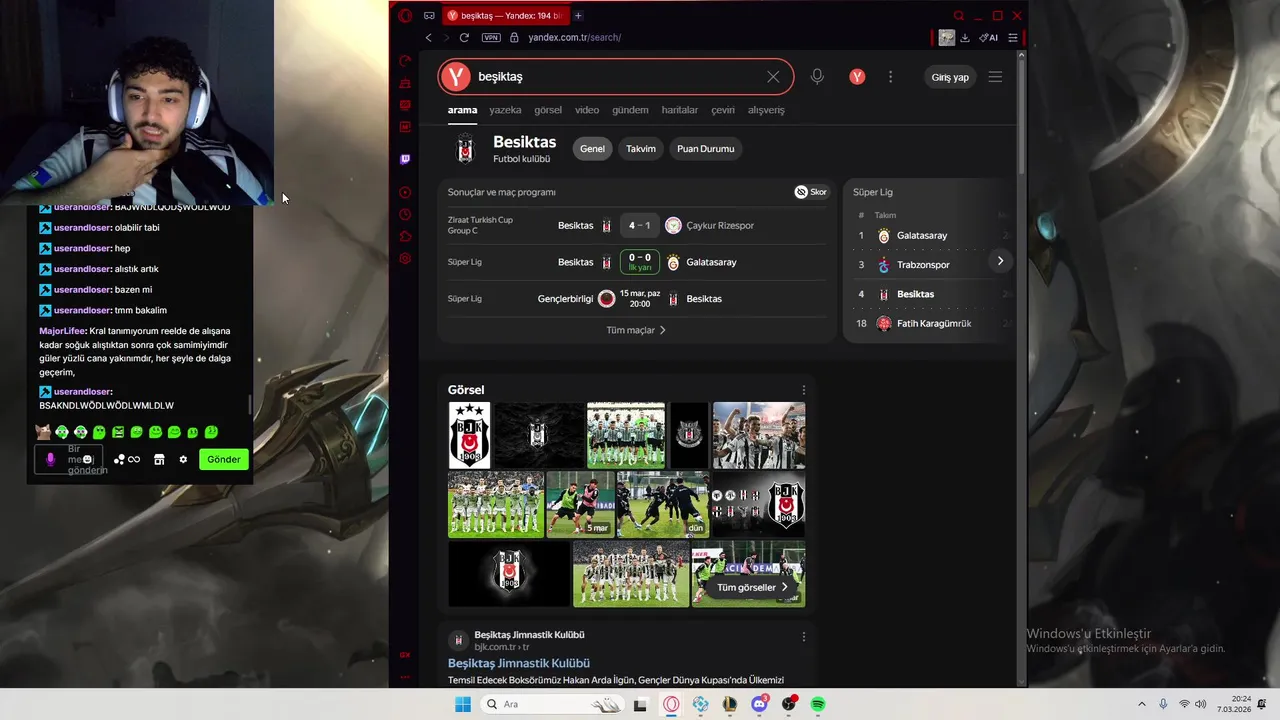Open the live 0-0 Galatasaray match score
The image size is (1280, 720).
pos(639,262)
